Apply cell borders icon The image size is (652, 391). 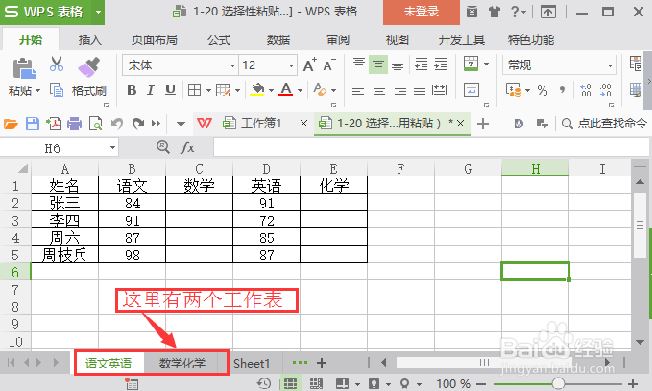click(x=194, y=90)
